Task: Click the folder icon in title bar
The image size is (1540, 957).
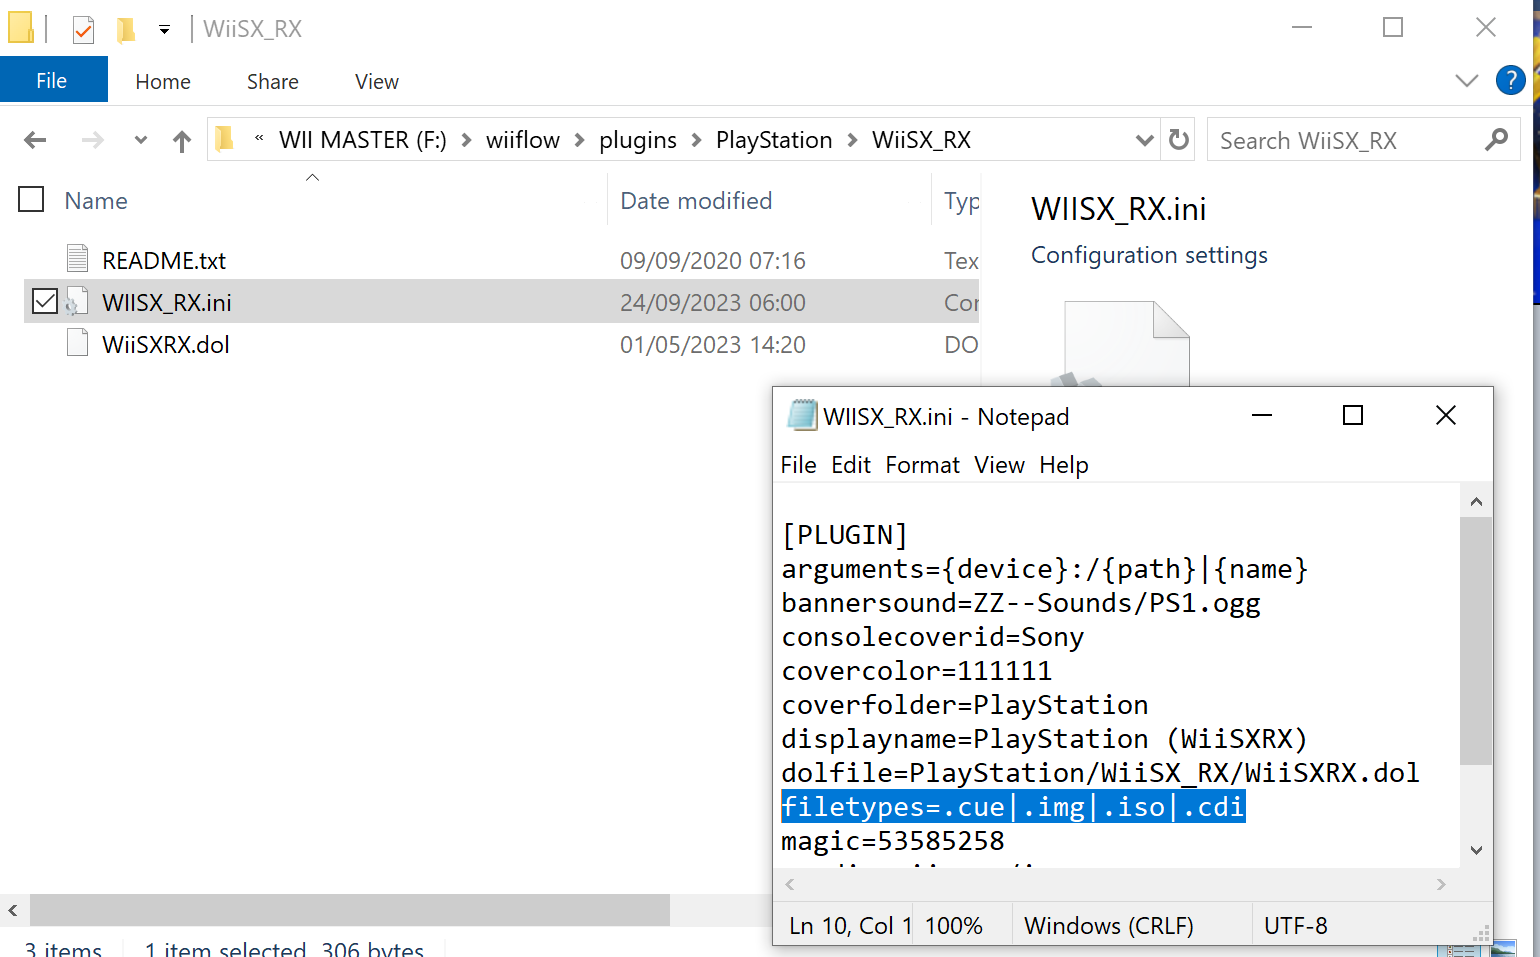Action: tap(21, 28)
